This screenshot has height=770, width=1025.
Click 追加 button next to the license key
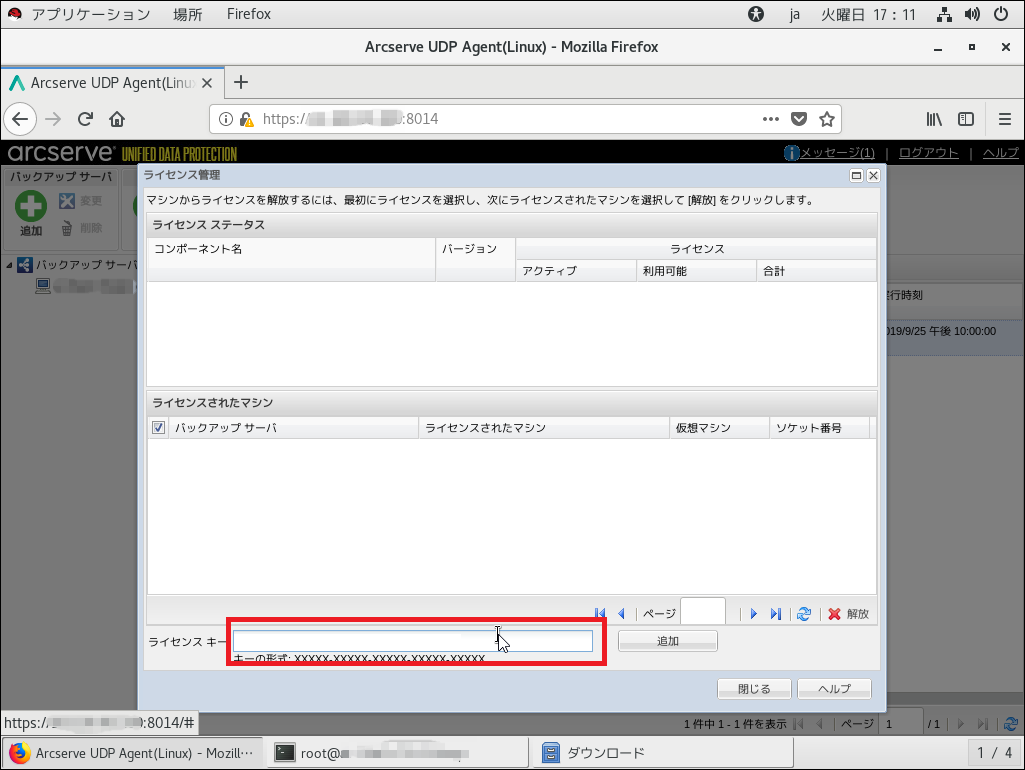(667, 641)
